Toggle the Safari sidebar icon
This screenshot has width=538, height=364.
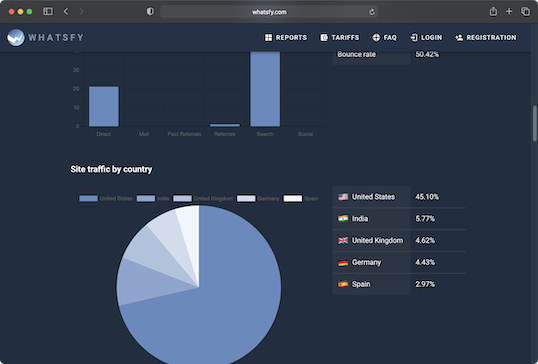click(x=48, y=12)
